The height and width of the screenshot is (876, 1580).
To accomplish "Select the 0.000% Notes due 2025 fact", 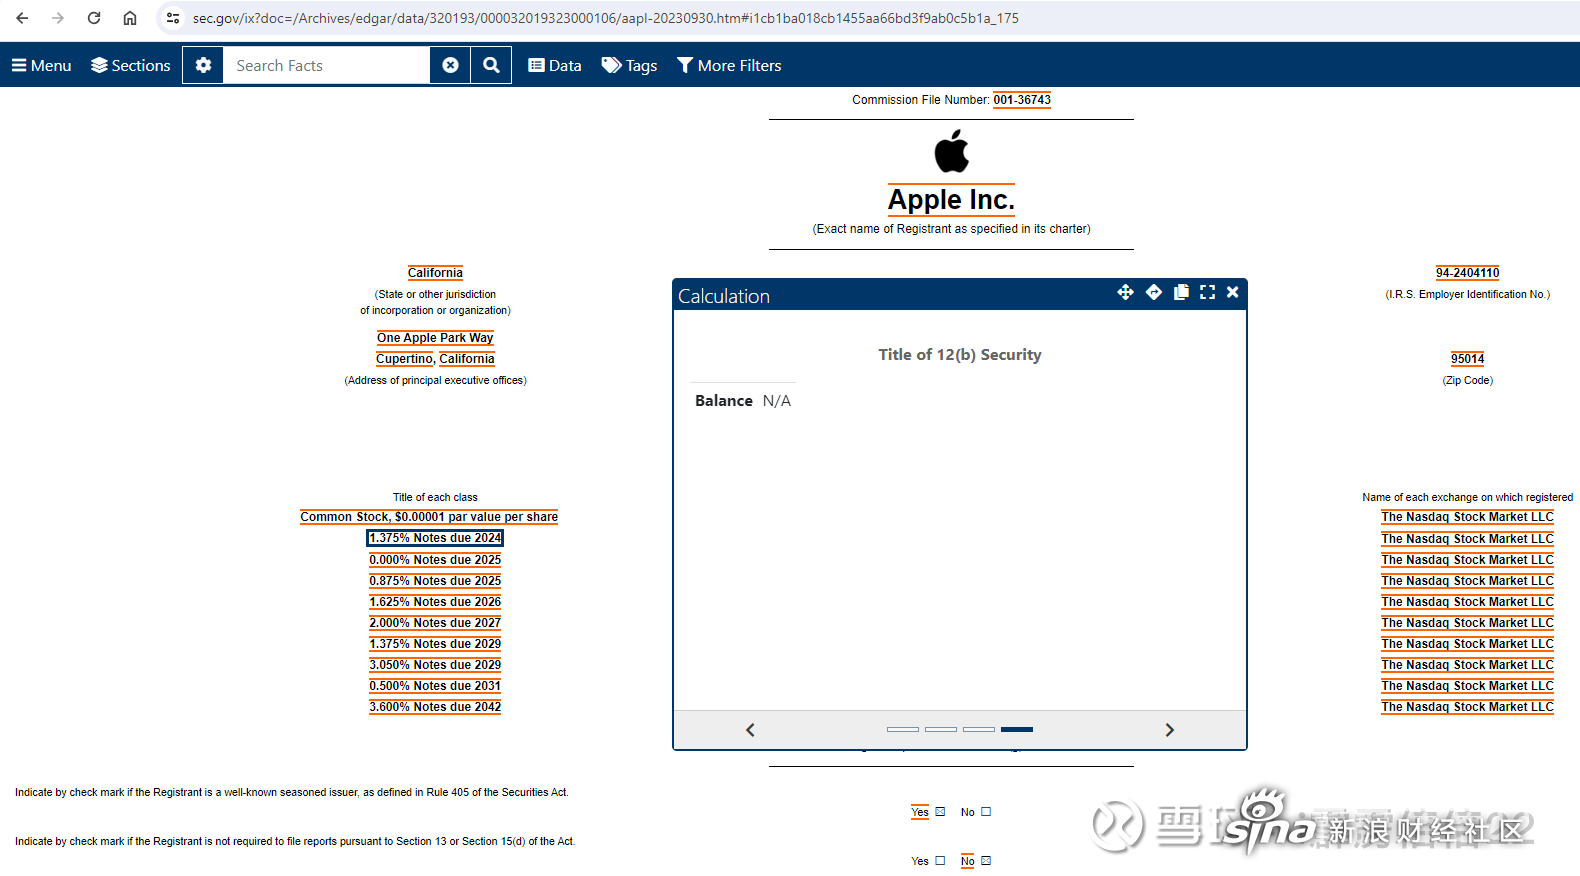I will [x=435, y=560].
